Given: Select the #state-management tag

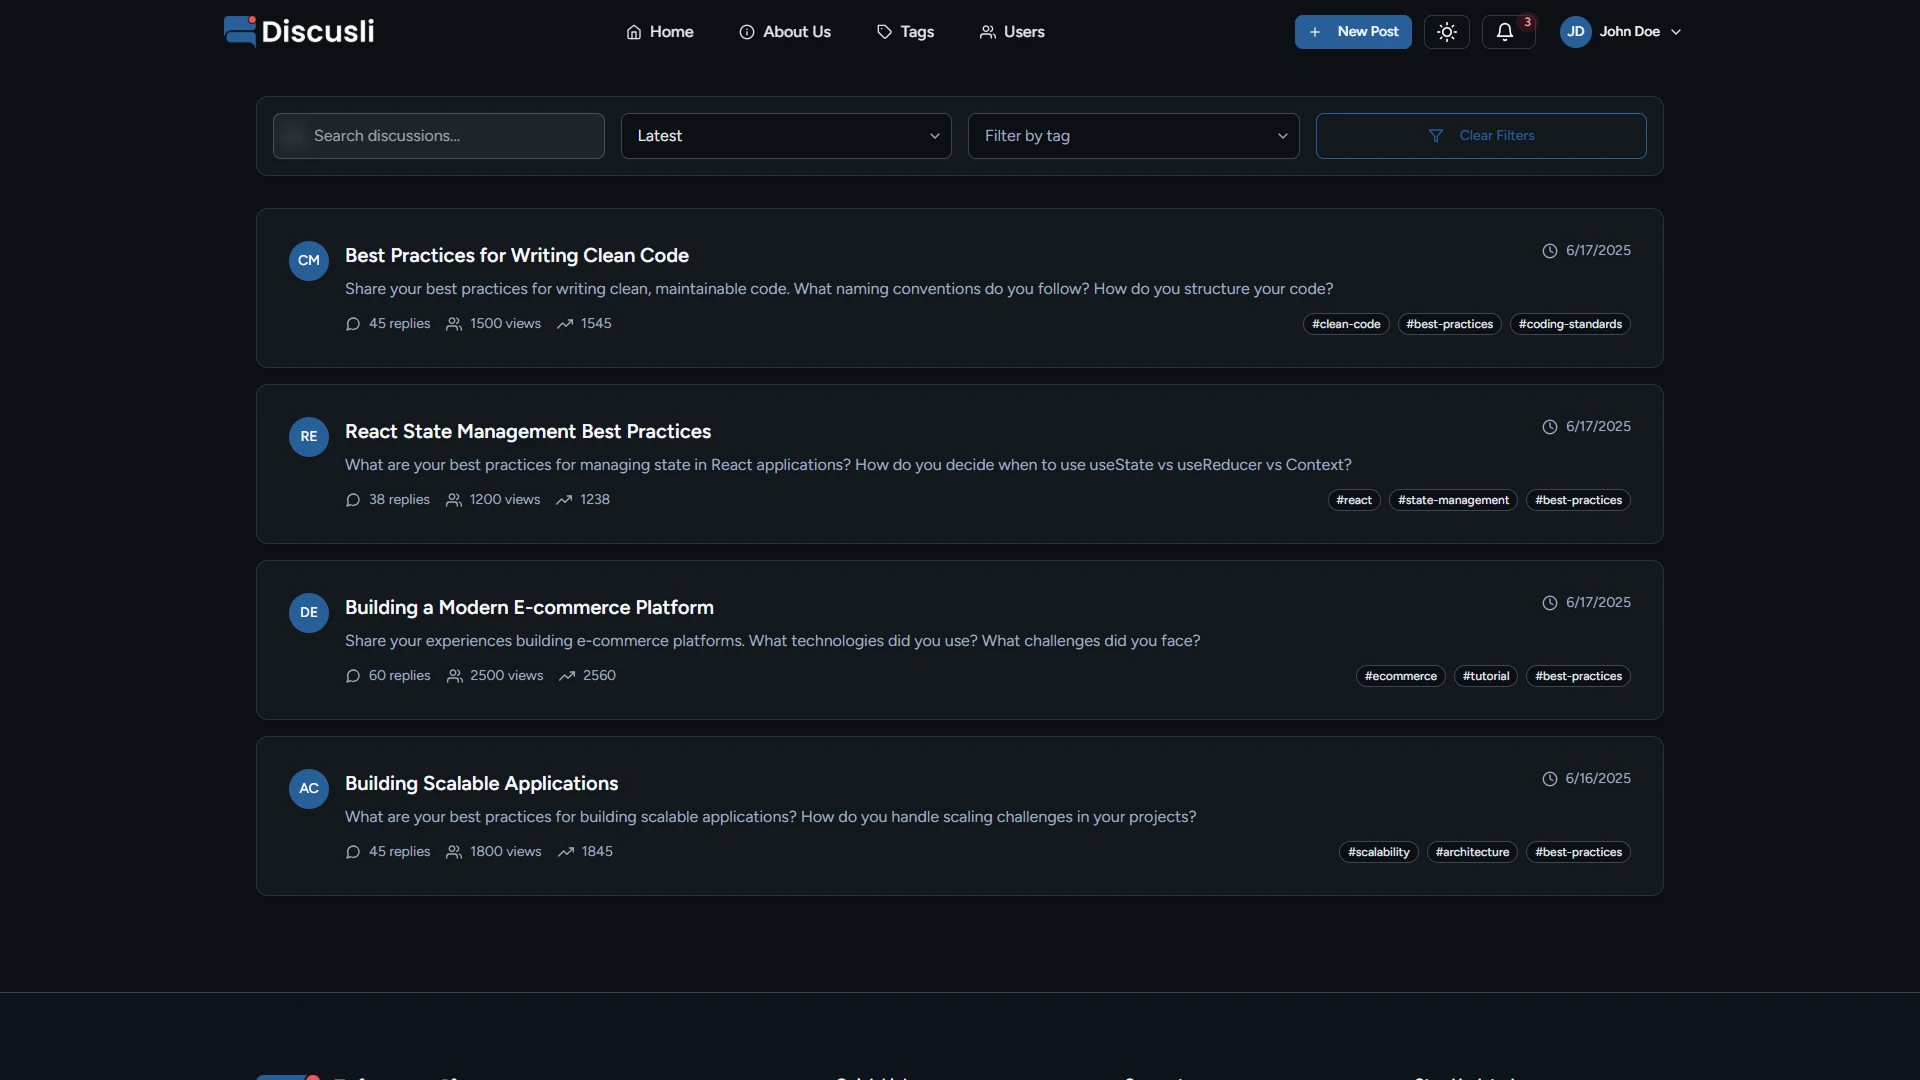Looking at the screenshot, I should 1453,500.
